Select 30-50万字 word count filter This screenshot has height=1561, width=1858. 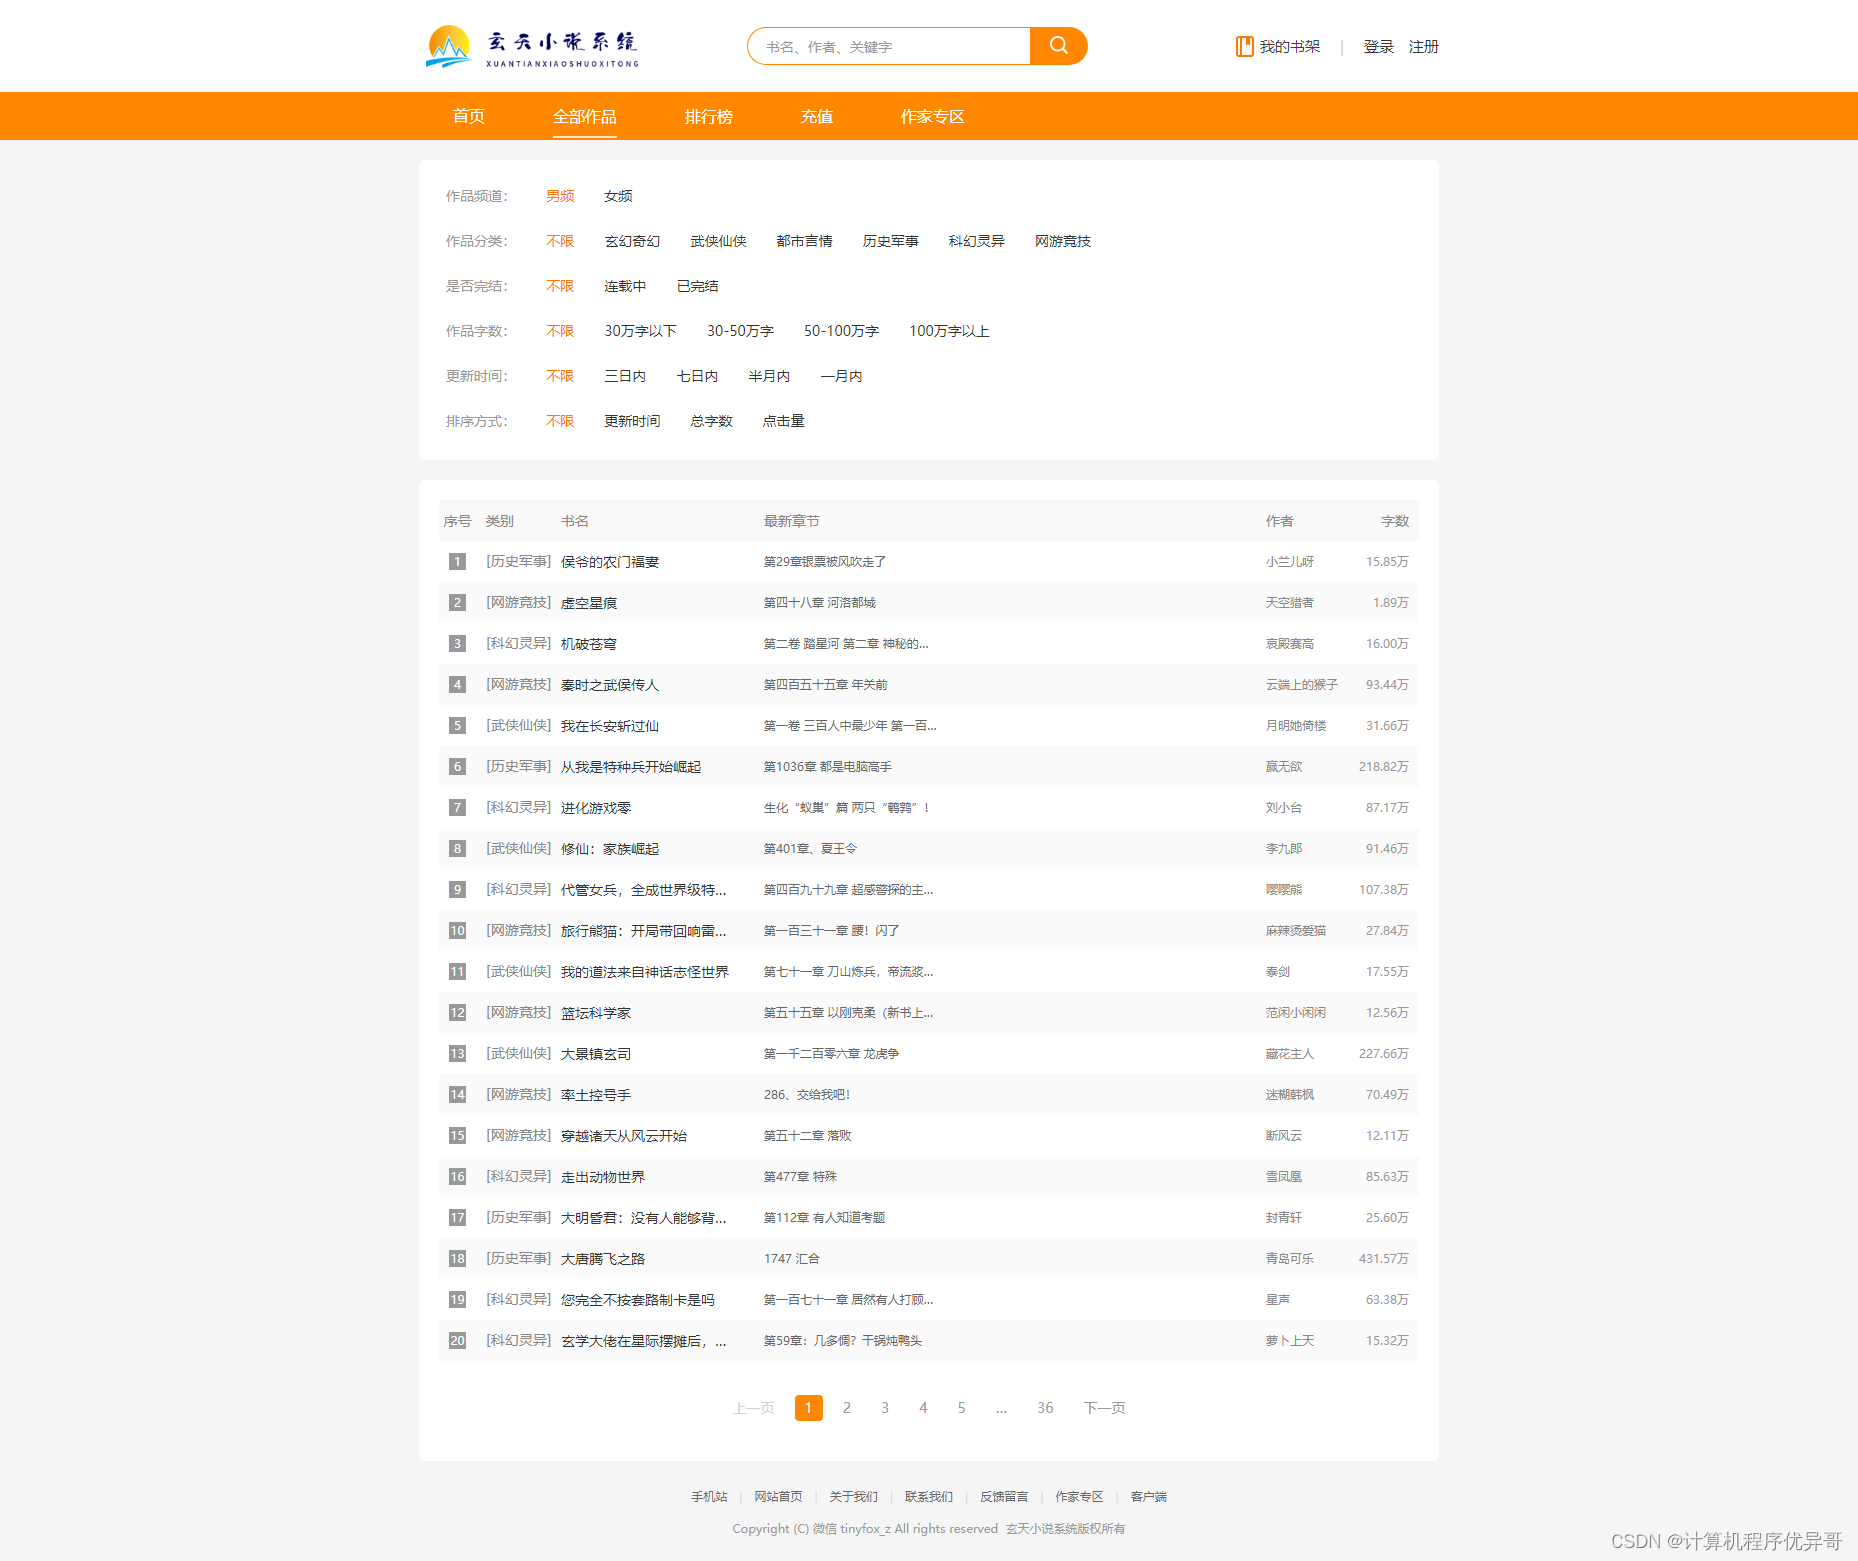pyautogui.click(x=740, y=331)
